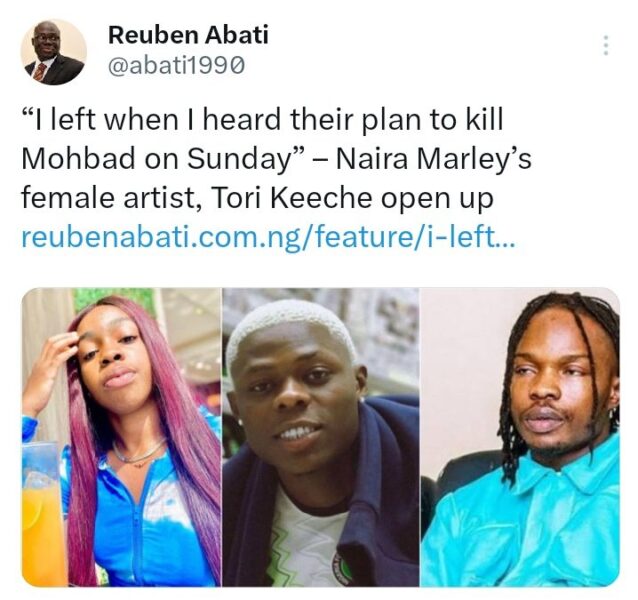Viewport: 638px width, 600px height.
Task: View photo of woman with purple hair
Action: pyautogui.click(x=122, y=437)
